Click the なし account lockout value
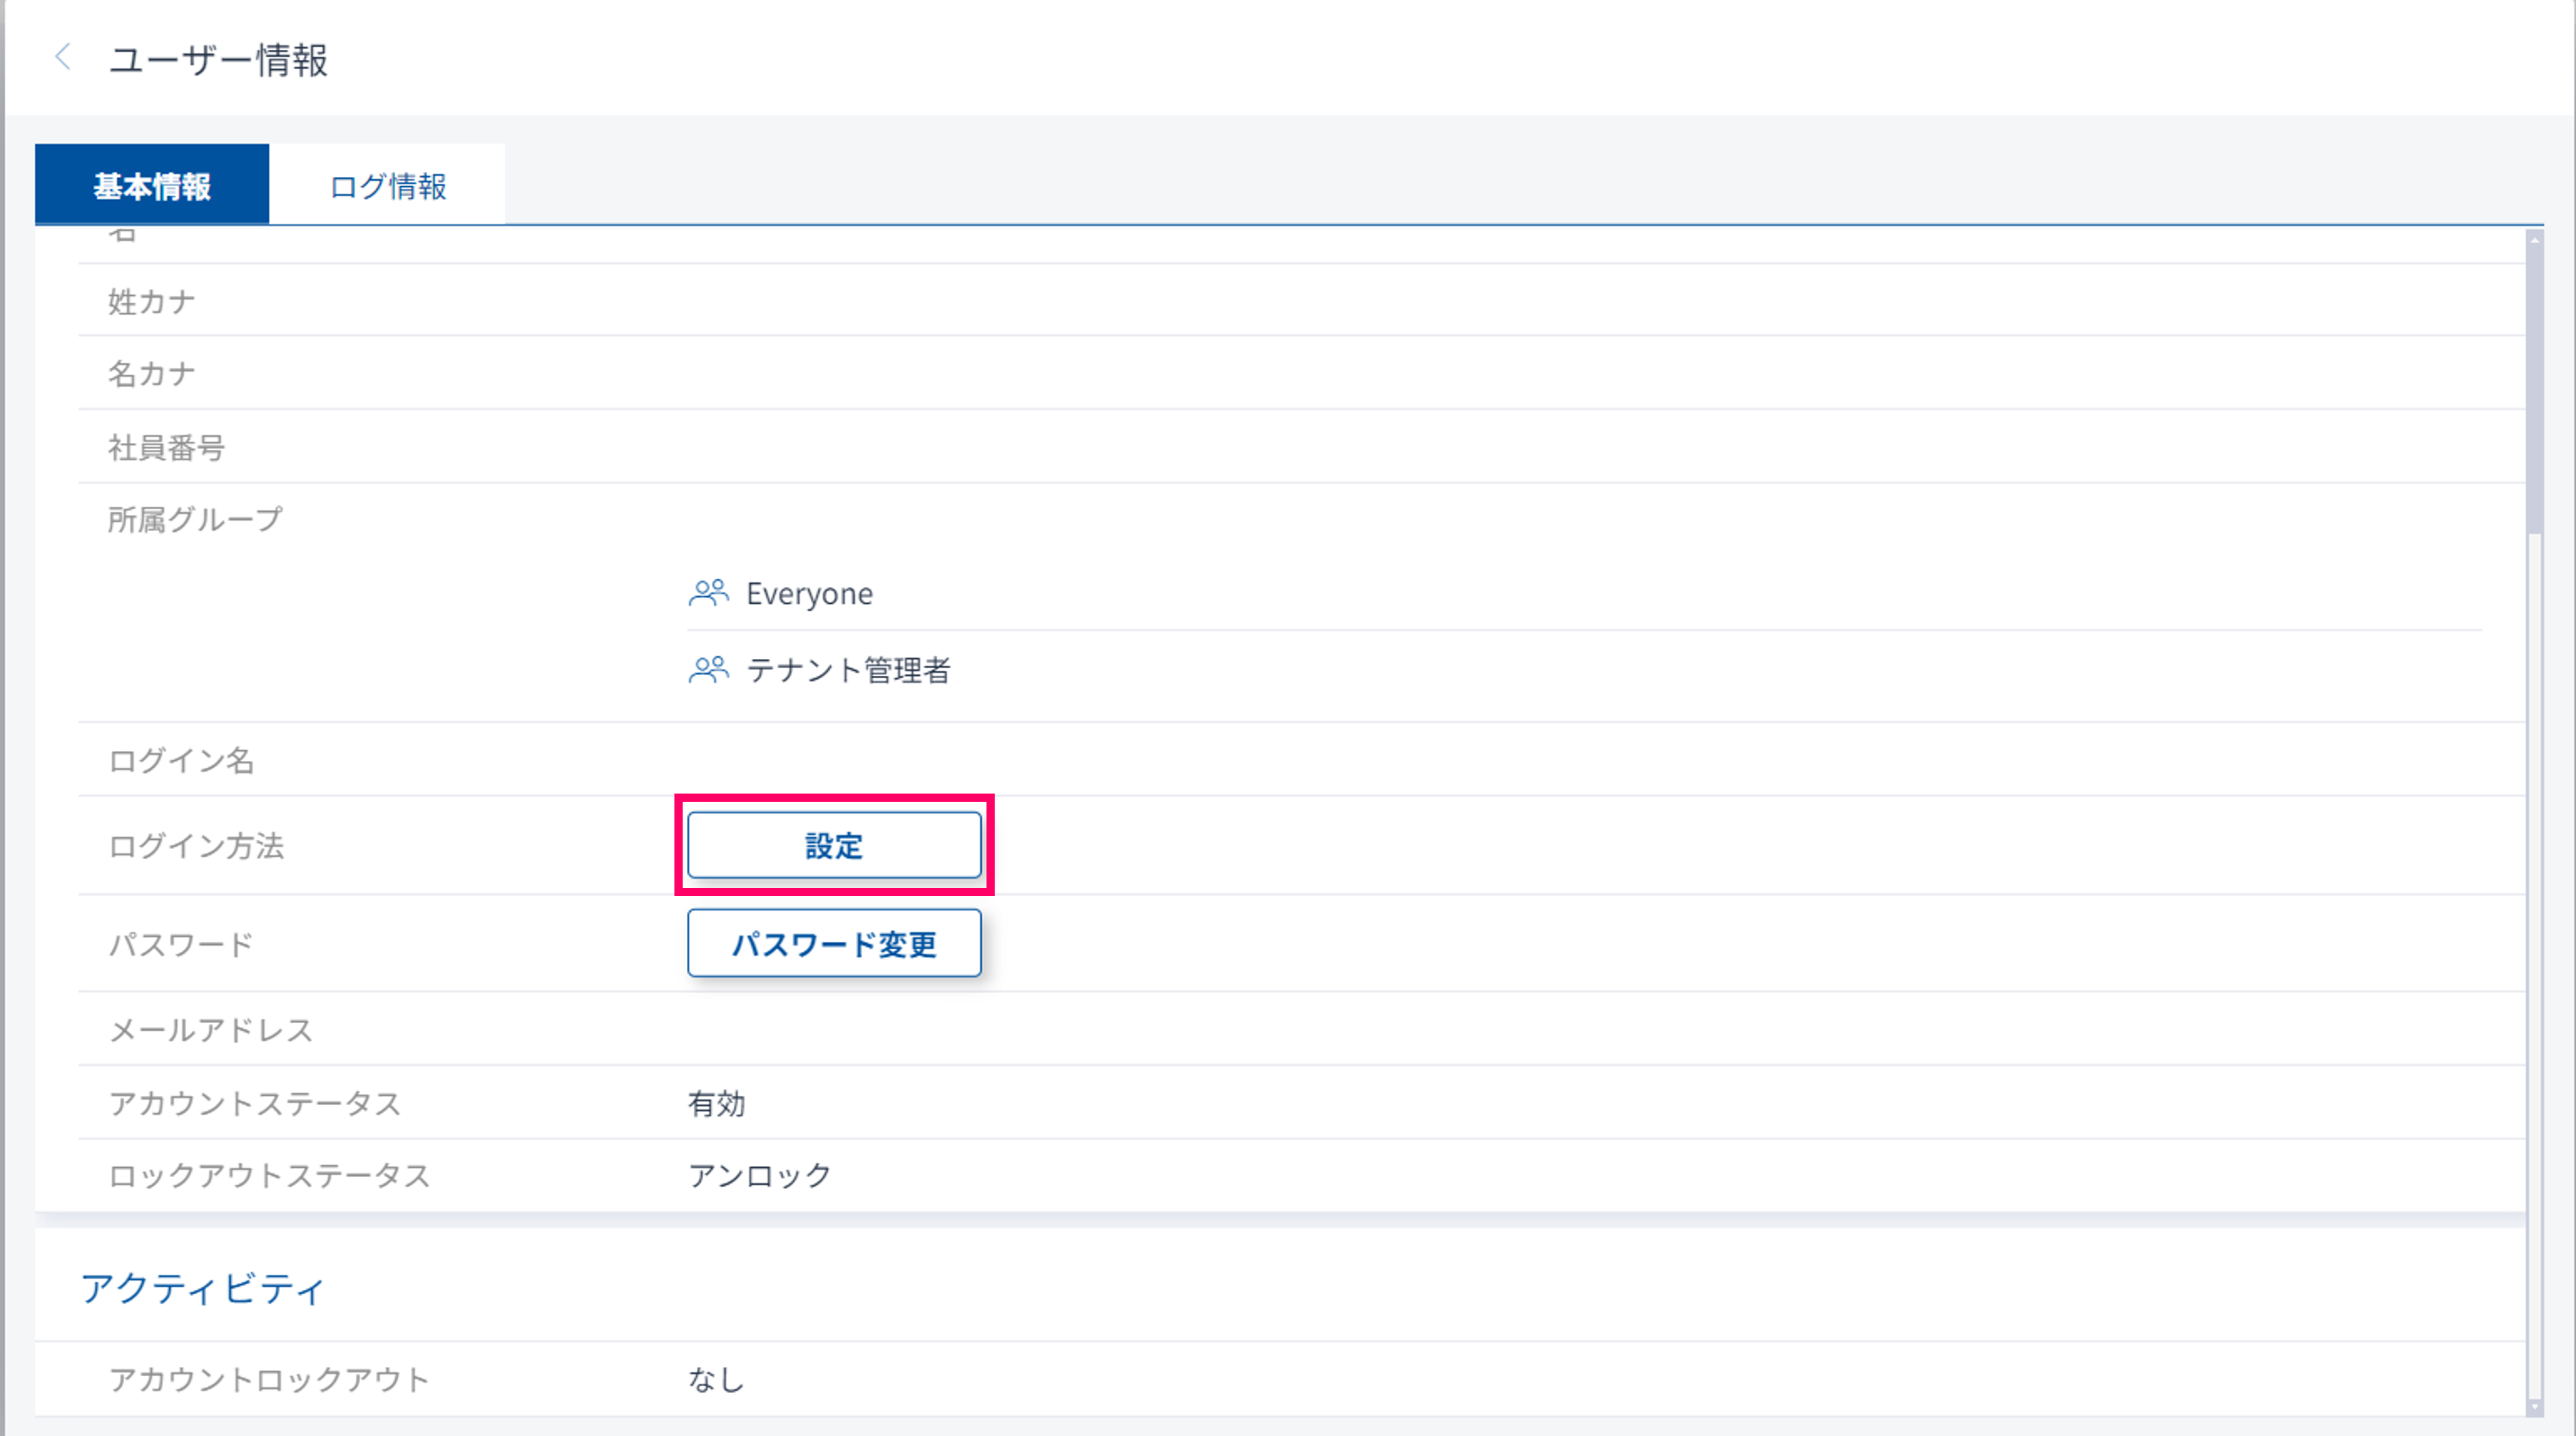This screenshot has height=1436, width=2576. [716, 1380]
